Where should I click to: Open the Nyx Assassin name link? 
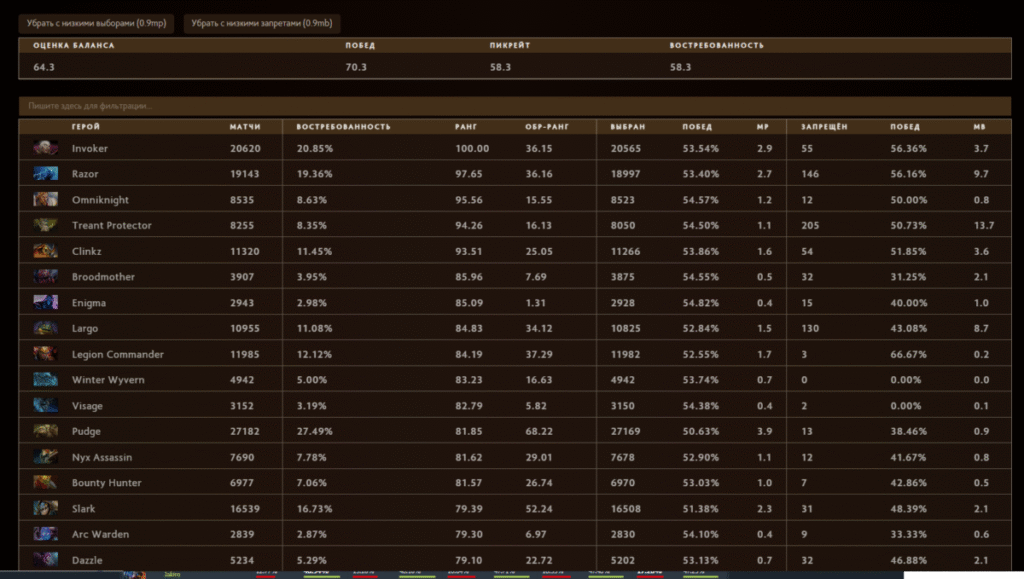click(102, 457)
